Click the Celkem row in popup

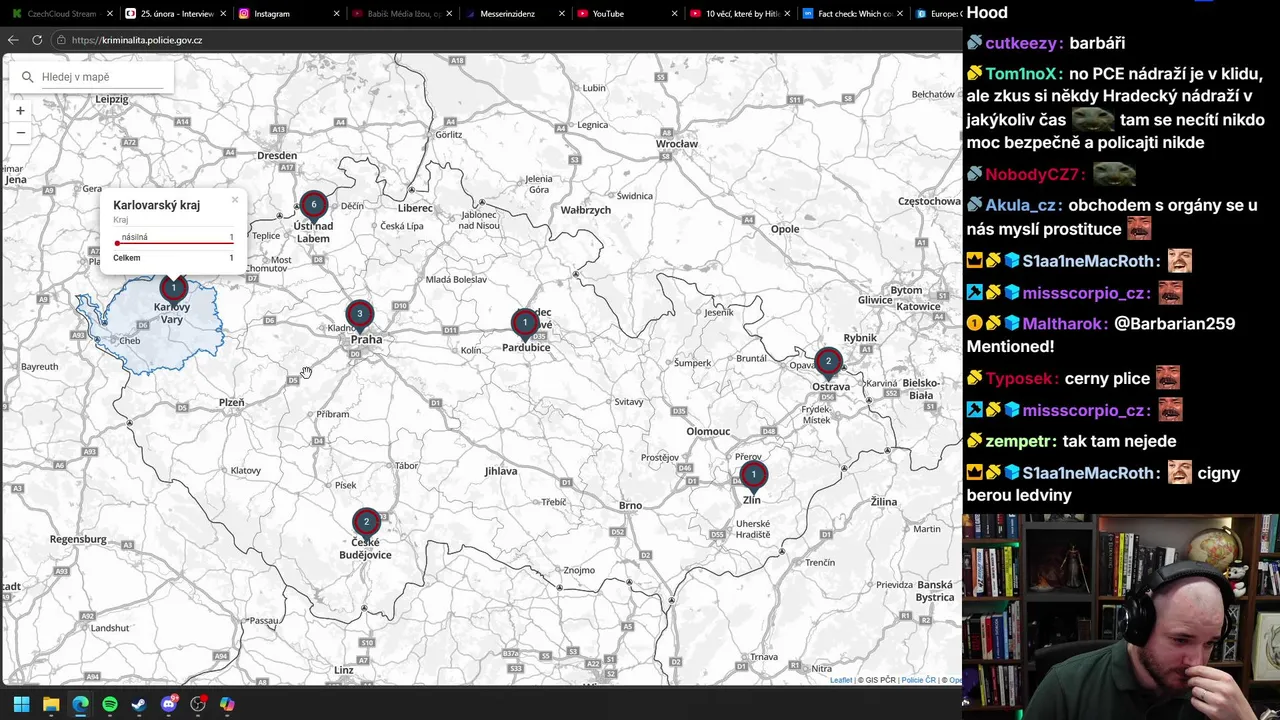tap(173, 258)
